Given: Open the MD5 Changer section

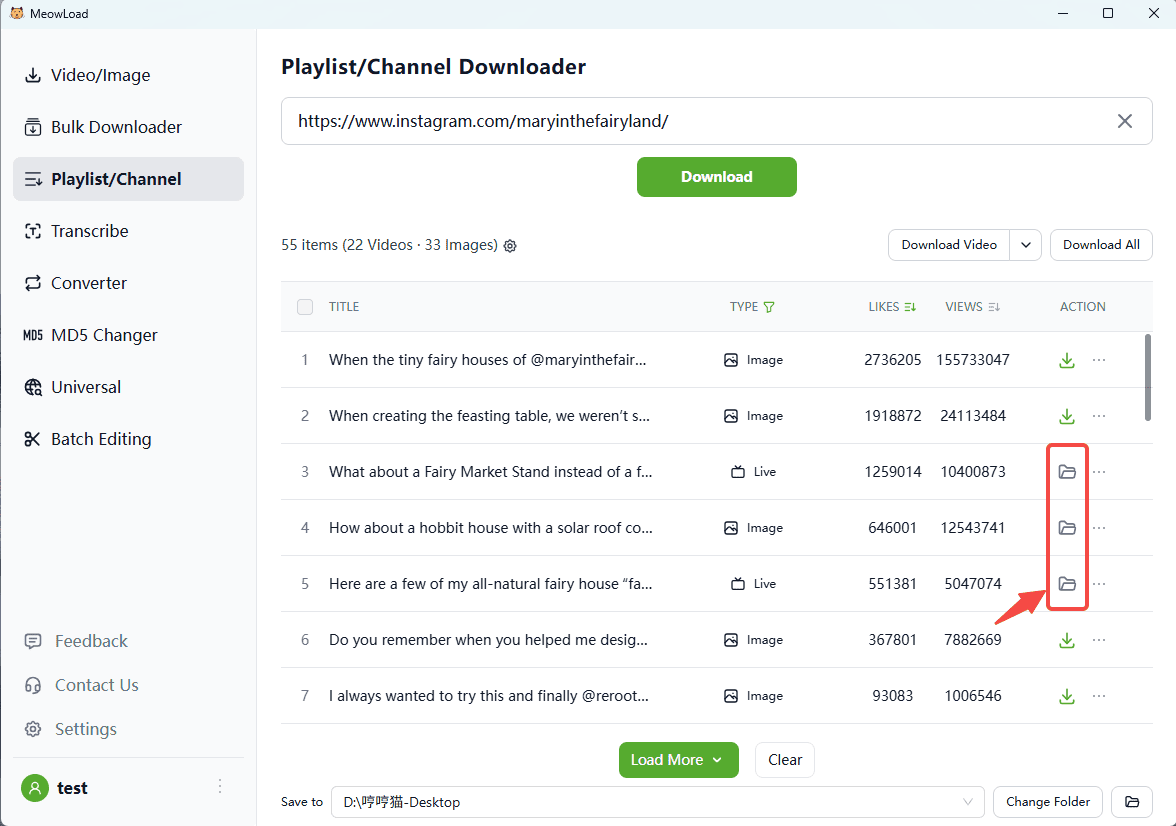Looking at the screenshot, I should point(104,335).
